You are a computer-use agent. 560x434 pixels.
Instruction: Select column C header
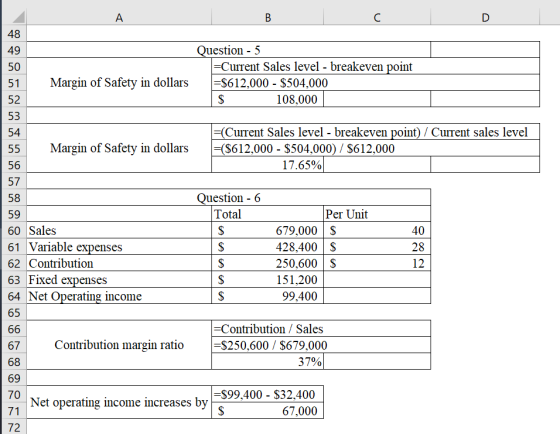coord(377,17)
